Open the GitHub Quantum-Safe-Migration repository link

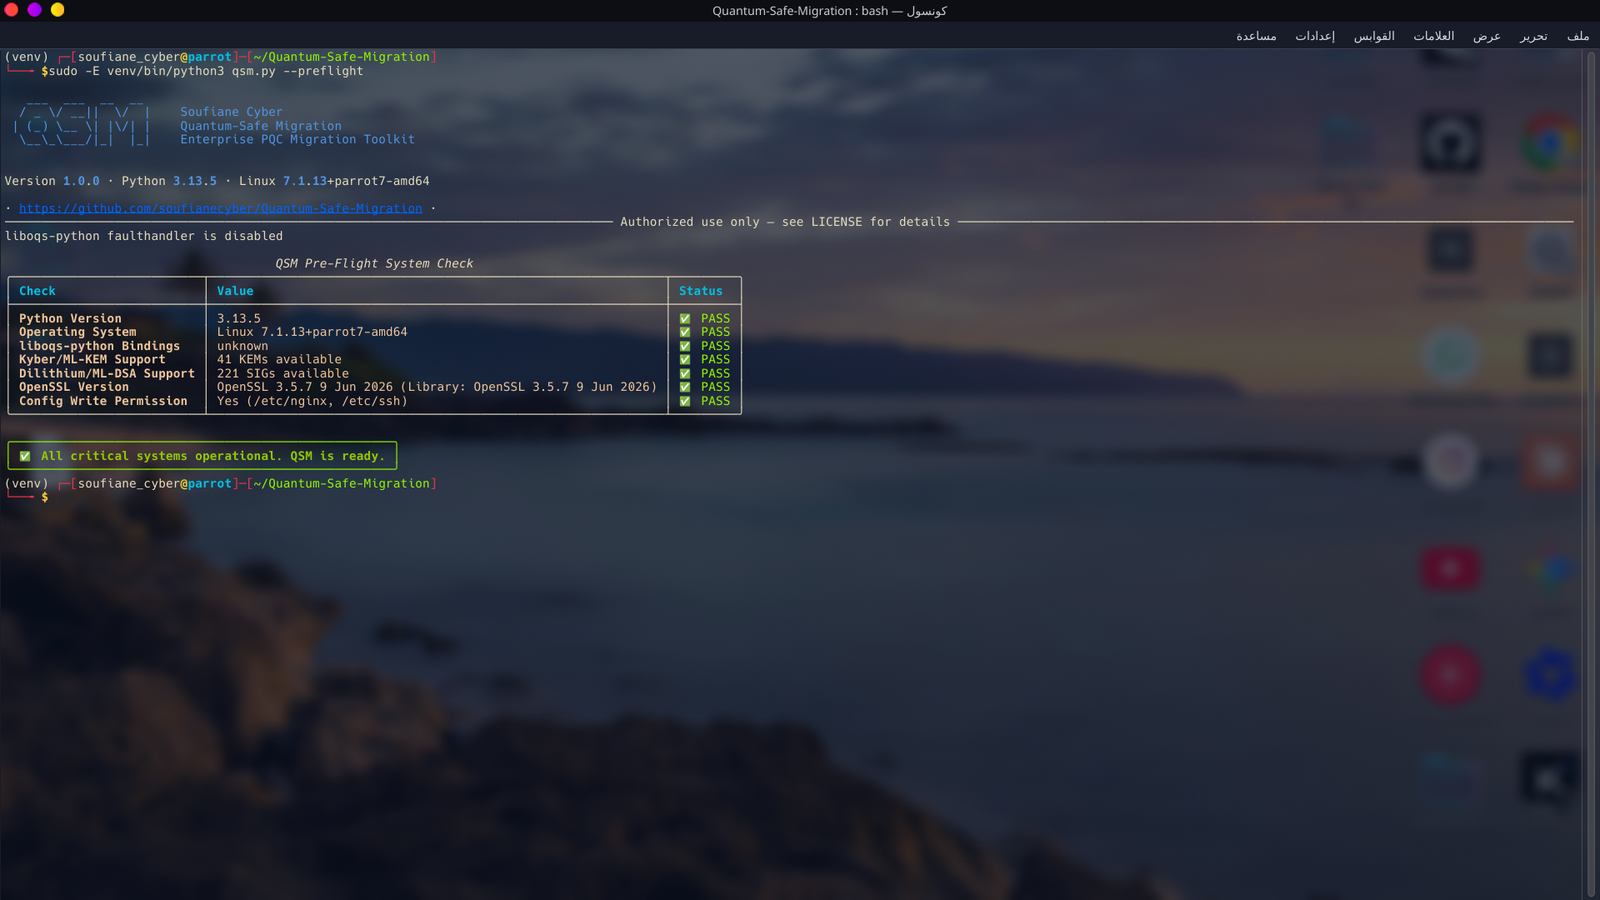220,208
